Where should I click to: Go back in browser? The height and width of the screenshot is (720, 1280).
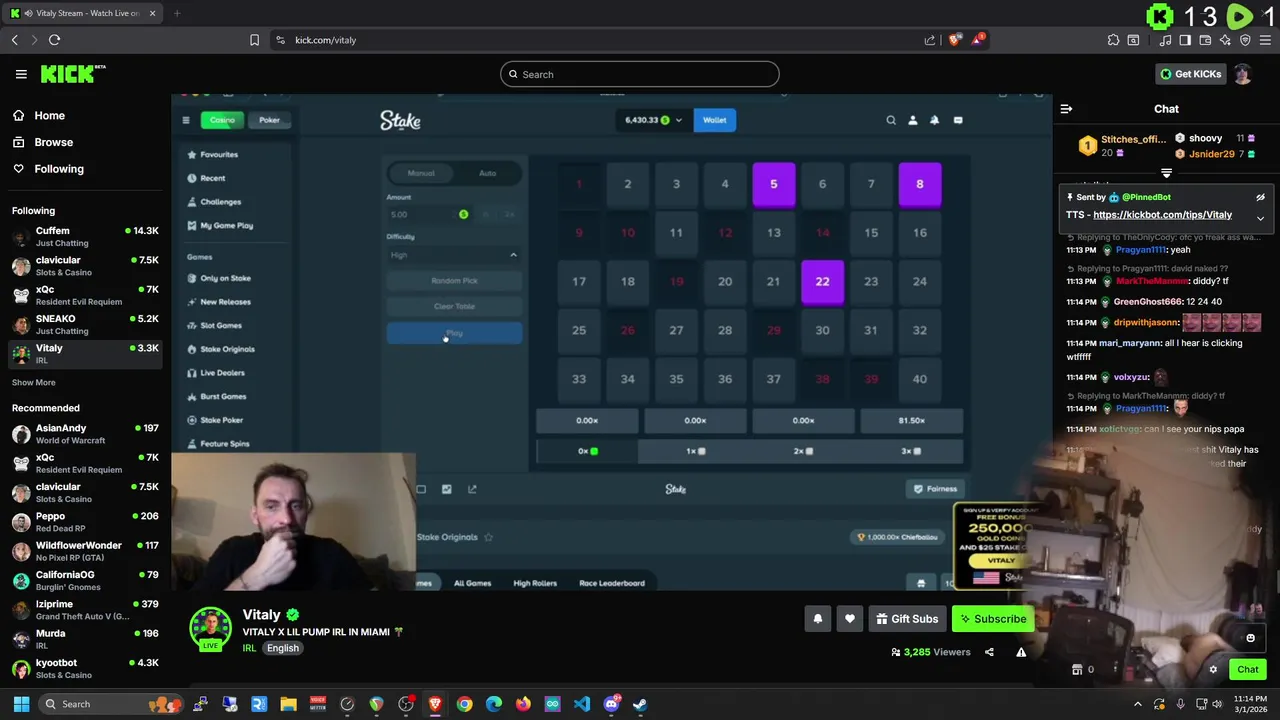[14, 40]
